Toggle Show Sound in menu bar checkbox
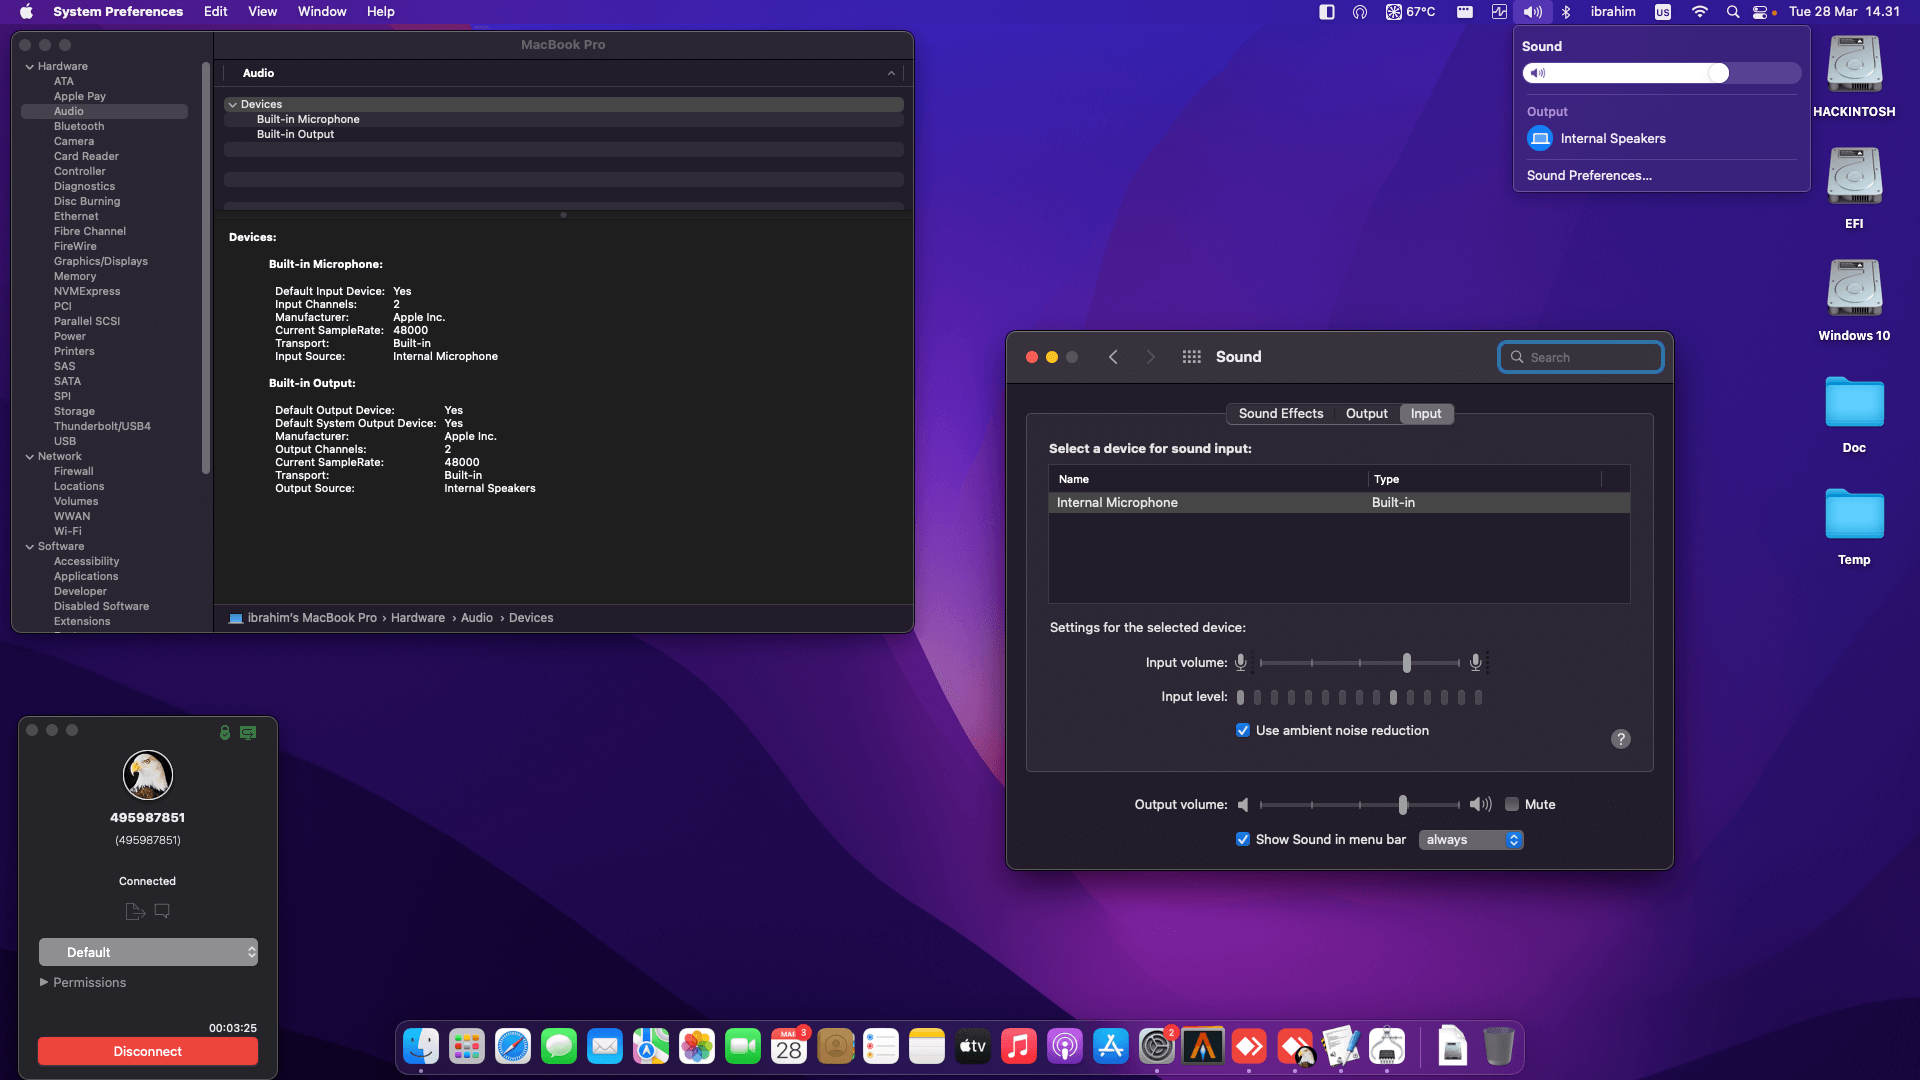Screen dimensions: 1920x1080 pos(1243,840)
